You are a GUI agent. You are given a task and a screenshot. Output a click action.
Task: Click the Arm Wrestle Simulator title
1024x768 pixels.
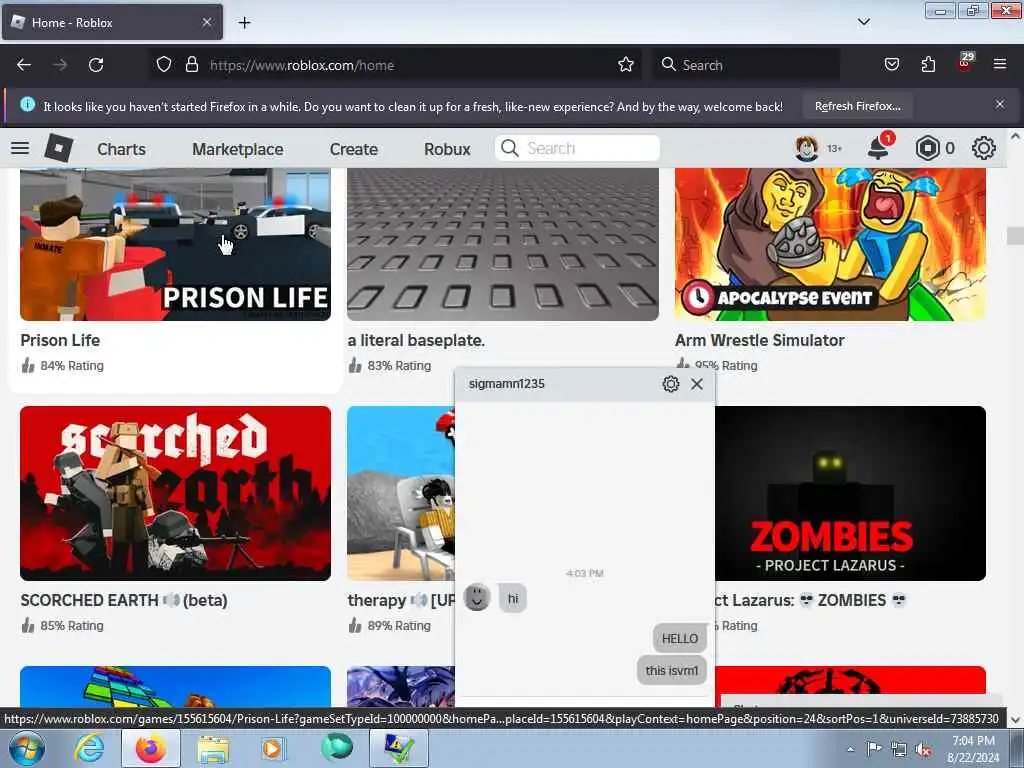[760, 340]
